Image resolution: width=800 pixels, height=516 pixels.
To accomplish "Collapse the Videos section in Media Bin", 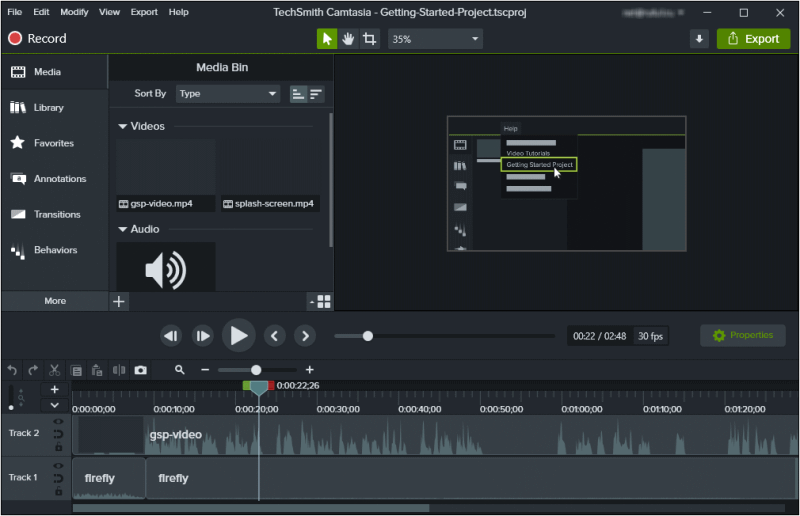I will coord(123,127).
